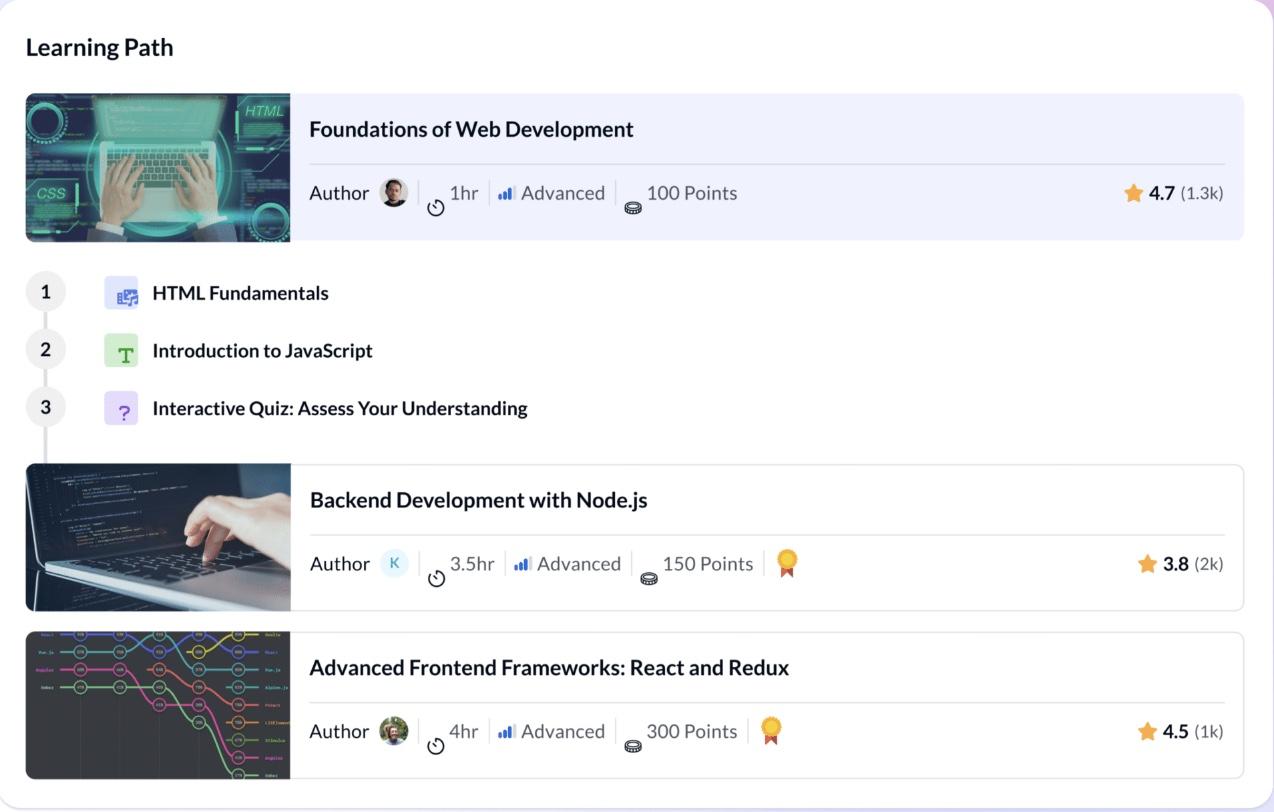
Task: Click the star rating icon showing 4.7
Action: 1133,193
